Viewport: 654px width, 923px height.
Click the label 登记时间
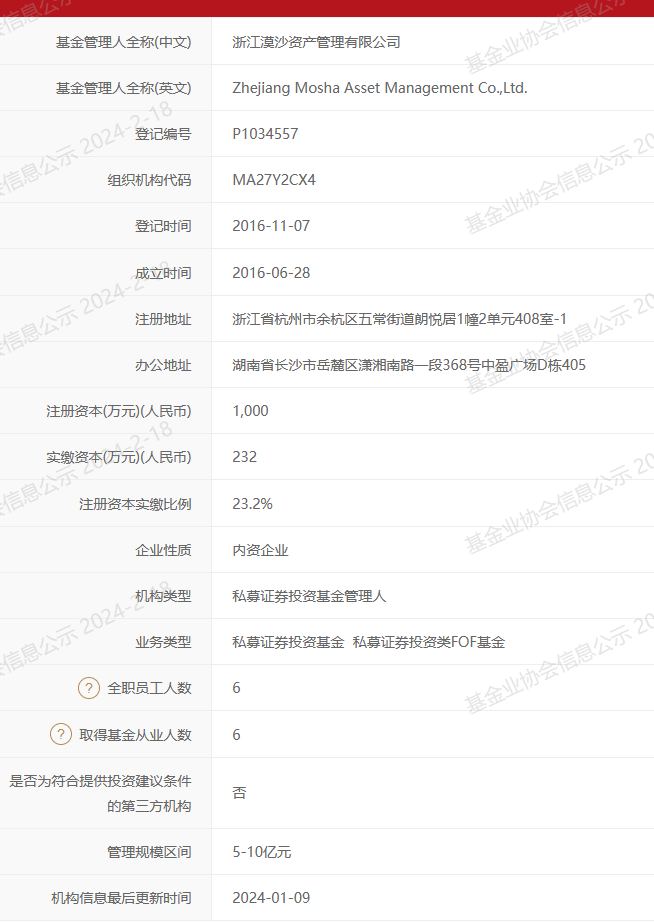click(163, 226)
